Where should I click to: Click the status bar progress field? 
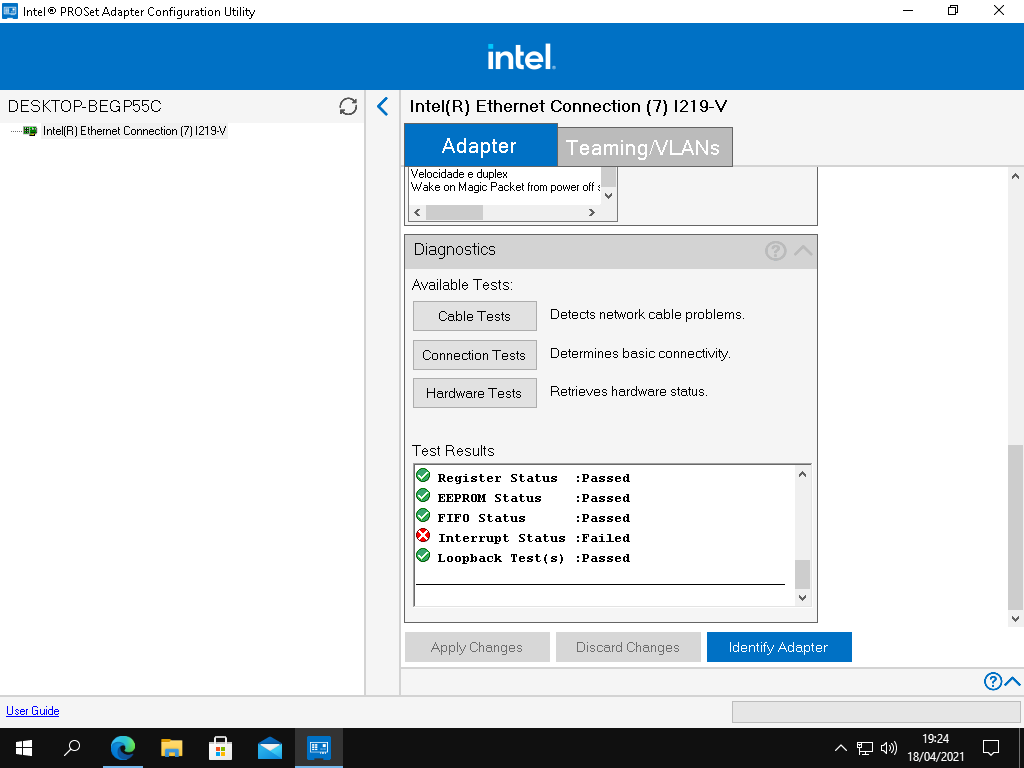(876, 712)
